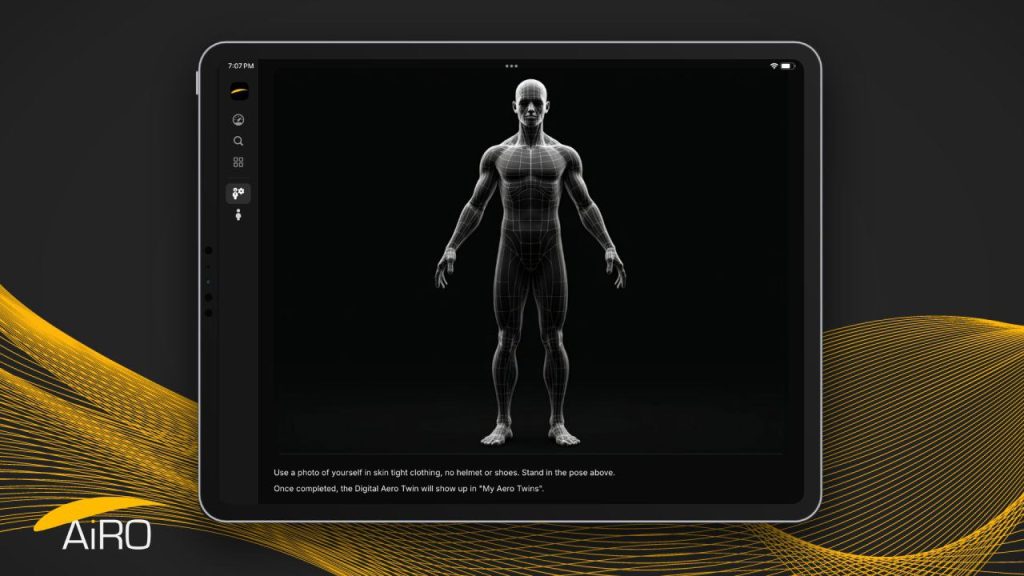Click the wireframe model's feet
The height and width of the screenshot is (576, 1024).
530,434
